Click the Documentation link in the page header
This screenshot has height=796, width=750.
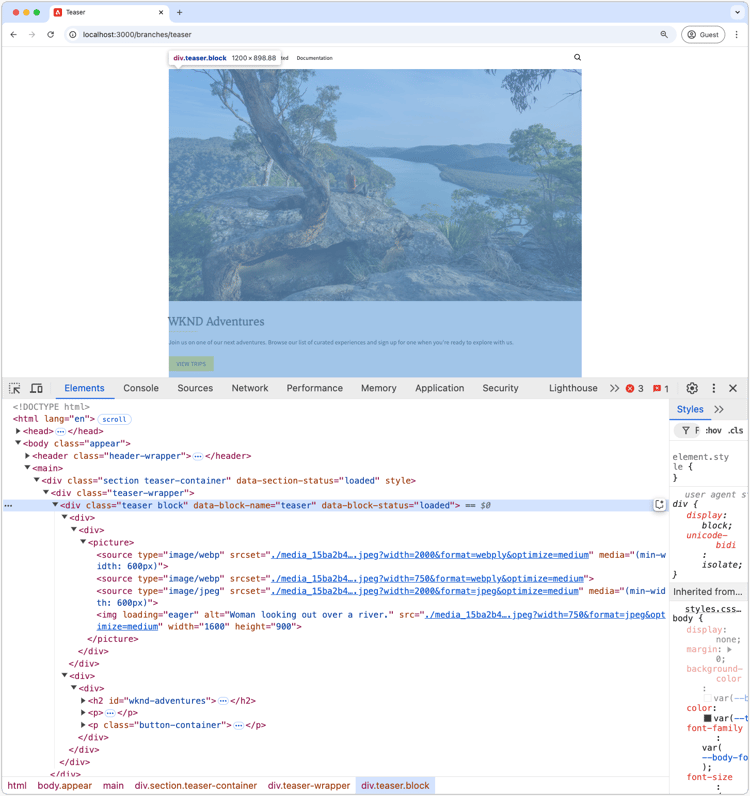click(x=315, y=58)
